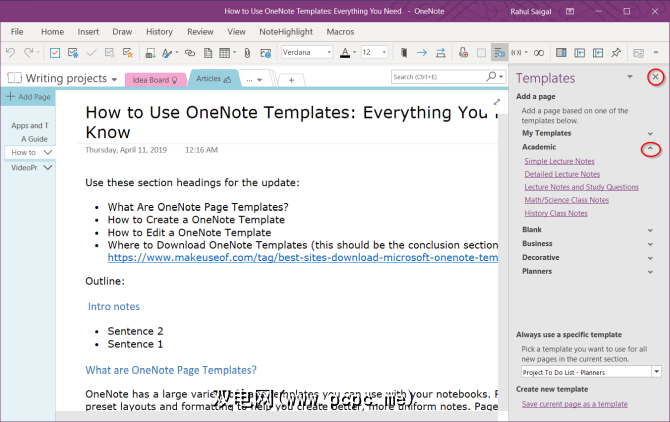
Task: Click the notebook search box
Action: click(440, 76)
